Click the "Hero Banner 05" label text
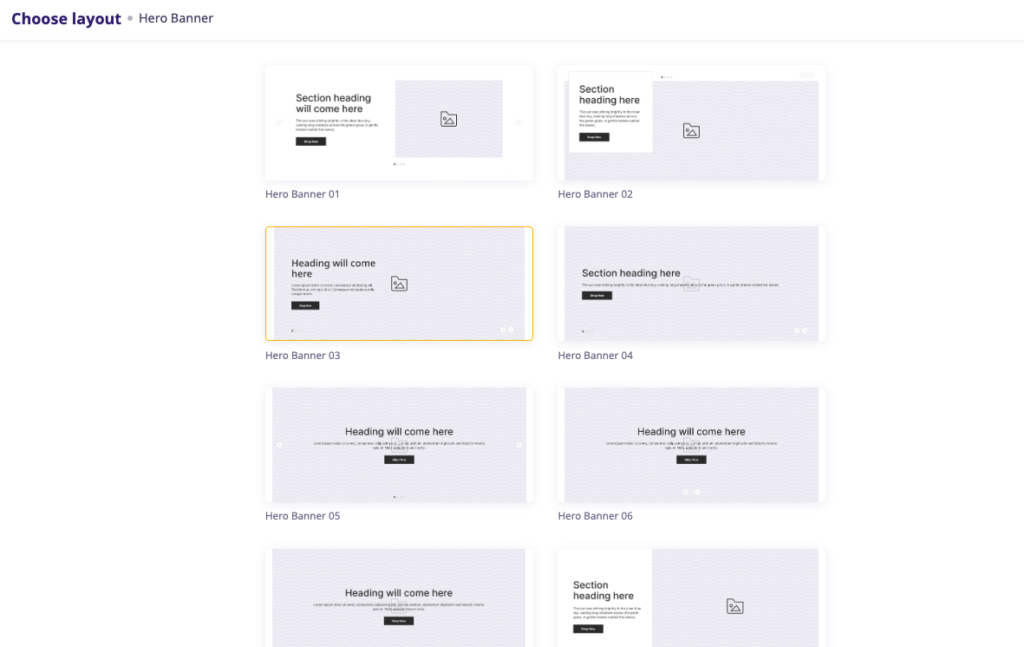Image resolution: width=1024 pixels, height=647 pixels. [302, 516]
